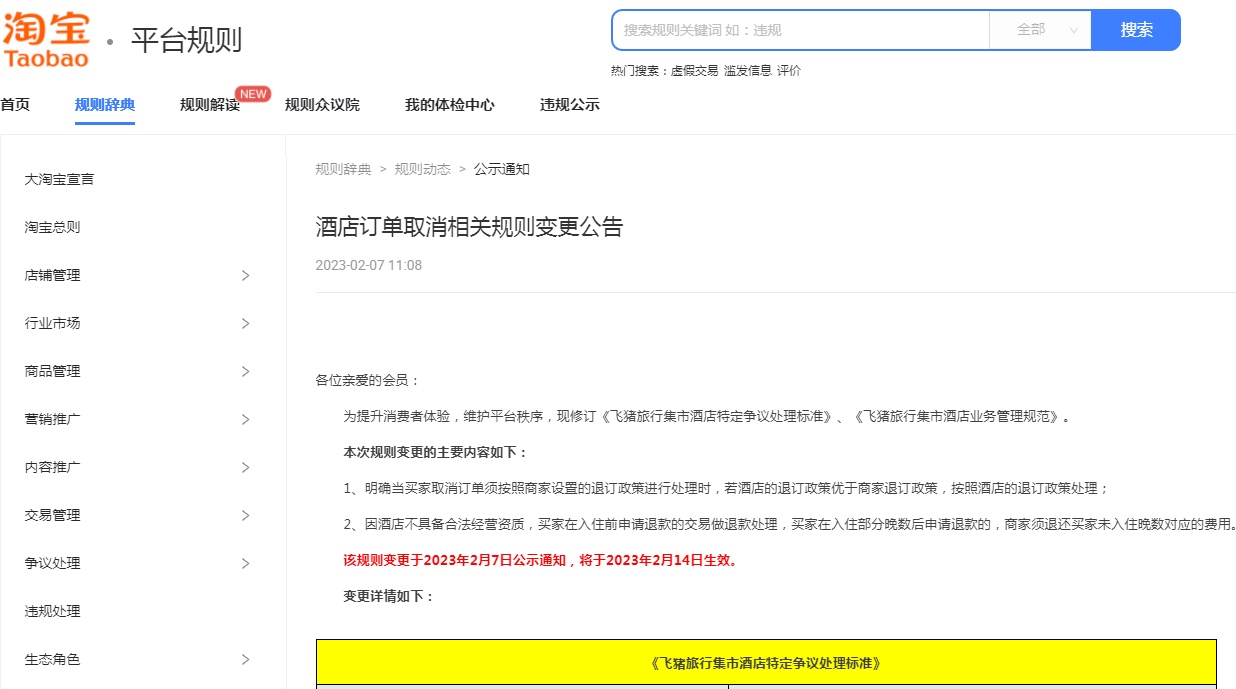Click the 规则动态 breadcrumb link
This screenshot has height=689, width=1236.
(x=422, y=169)
